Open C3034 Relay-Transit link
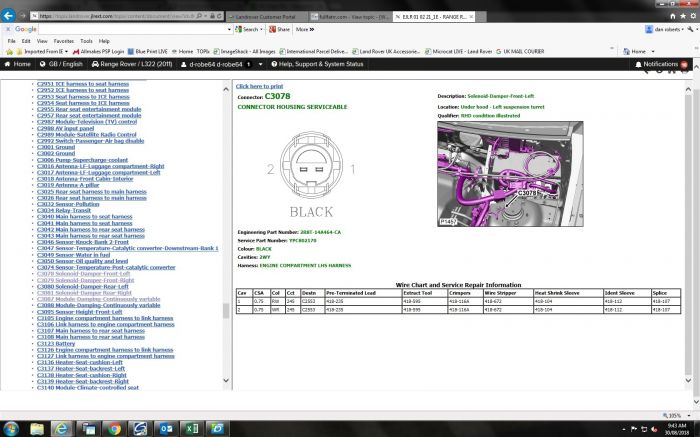Viewport: 700px width, 437px height. pos(64,210)
